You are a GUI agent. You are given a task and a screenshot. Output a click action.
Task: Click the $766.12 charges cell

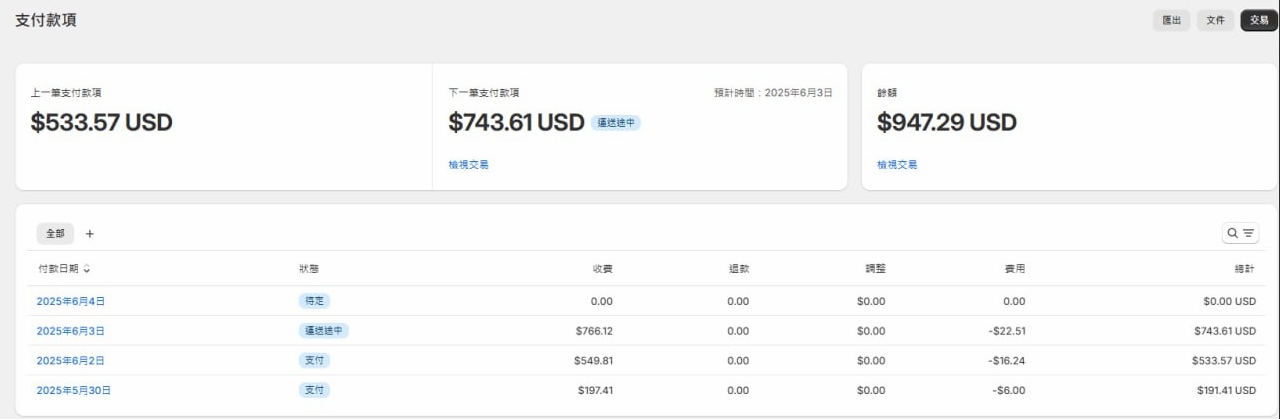[594, 331]
